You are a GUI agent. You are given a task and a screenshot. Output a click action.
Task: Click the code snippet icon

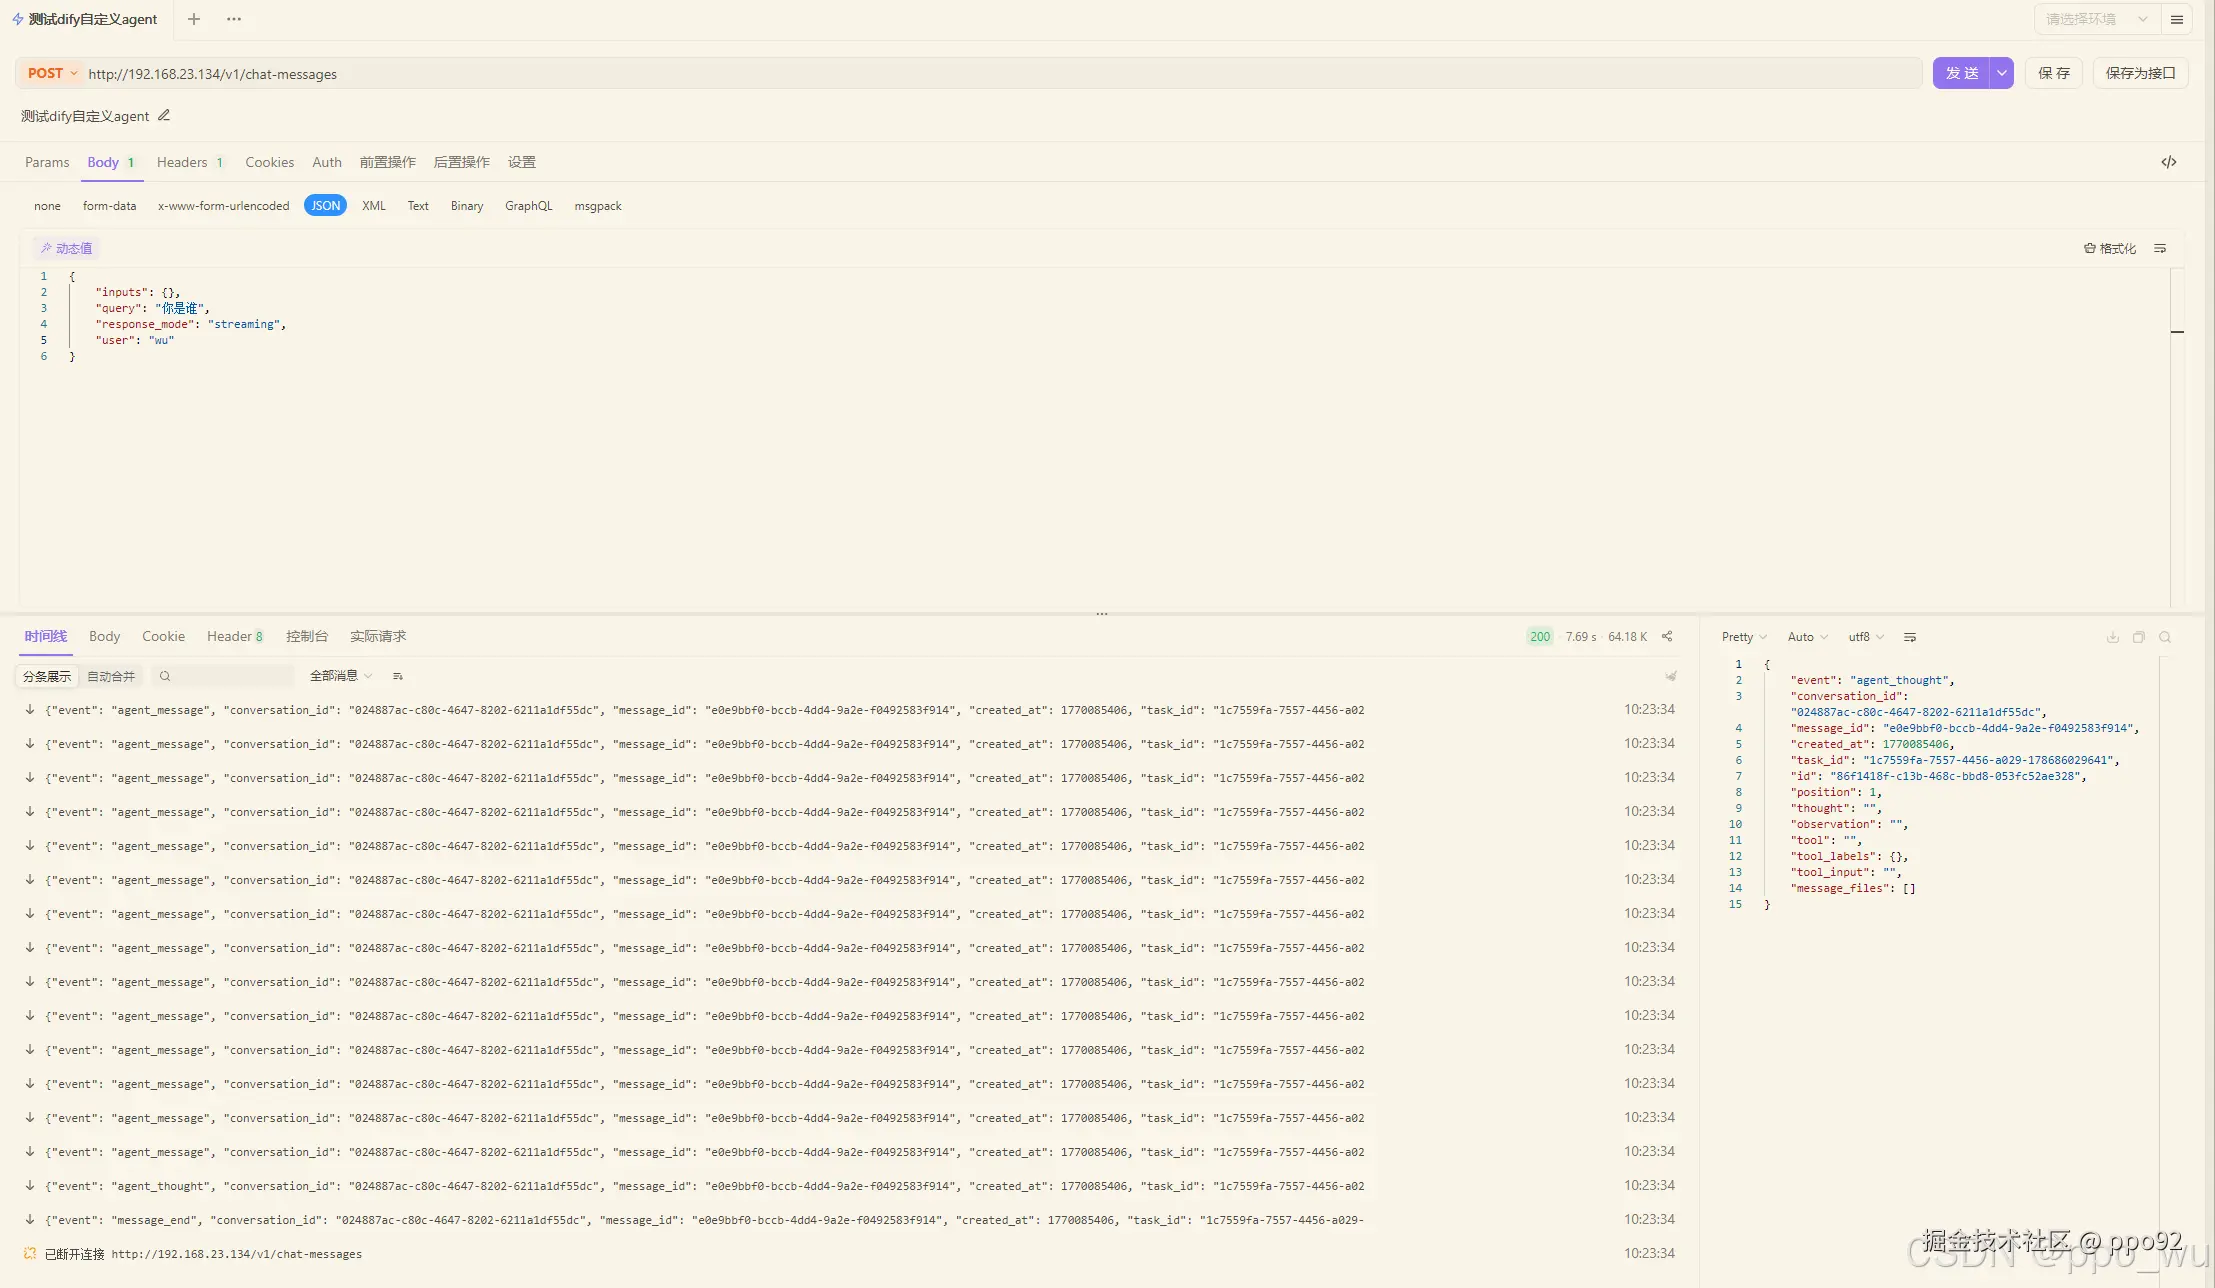tap(2168, 162)
